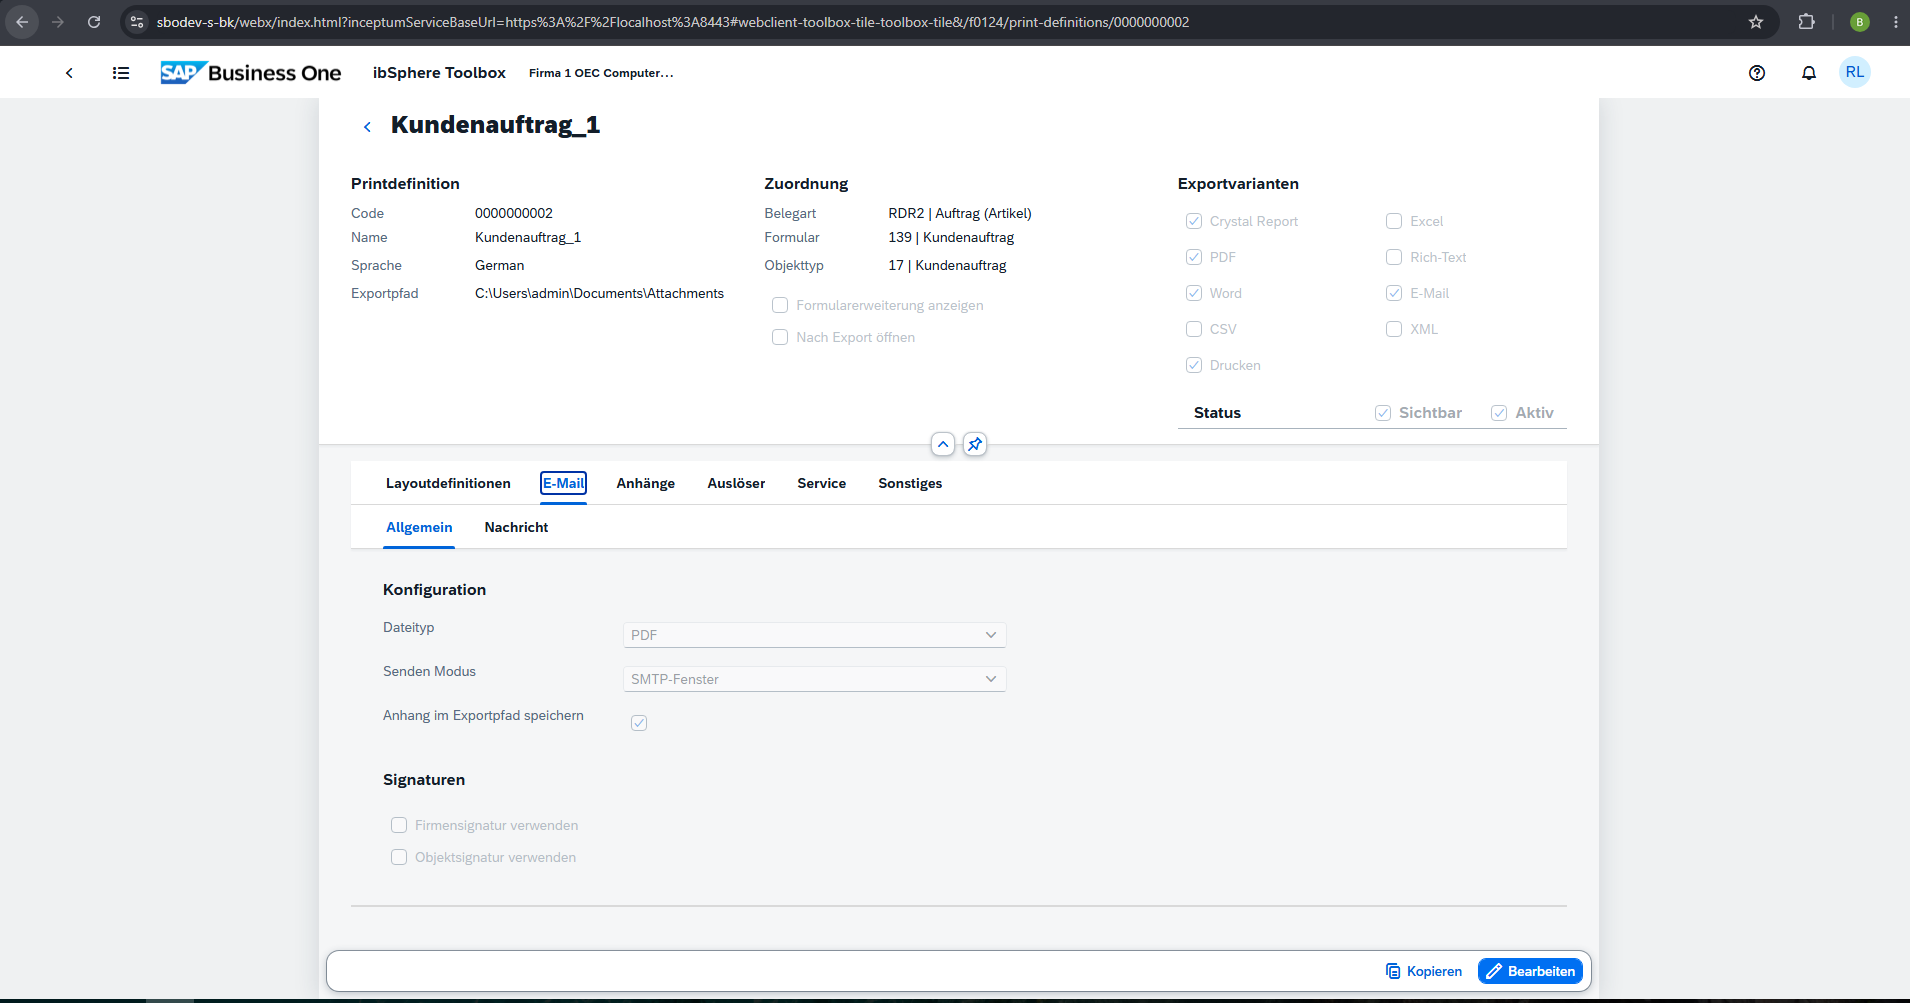This screenshot has height=1003, width=1910.
Task: Open the Chrome profile avatar
Action: point(1860,22)
